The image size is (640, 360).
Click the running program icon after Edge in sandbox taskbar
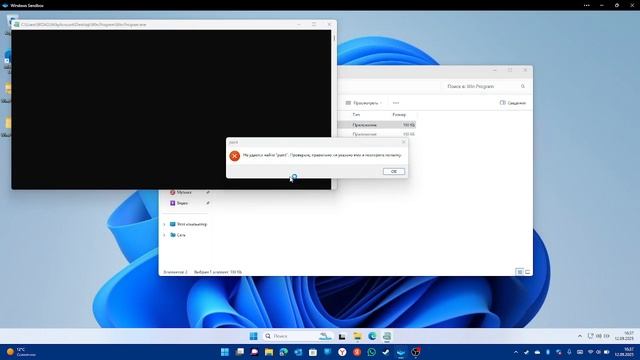coord(387,336)
